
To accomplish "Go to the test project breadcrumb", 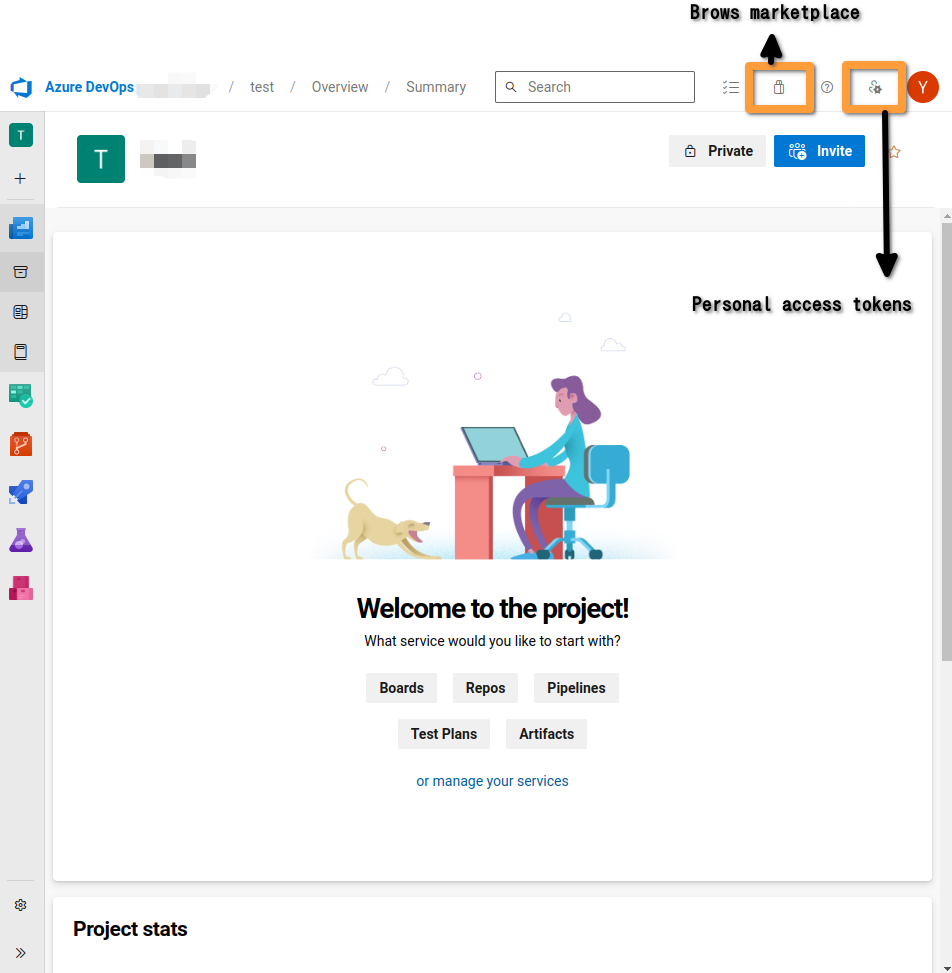I will click(x=262, y=87).
